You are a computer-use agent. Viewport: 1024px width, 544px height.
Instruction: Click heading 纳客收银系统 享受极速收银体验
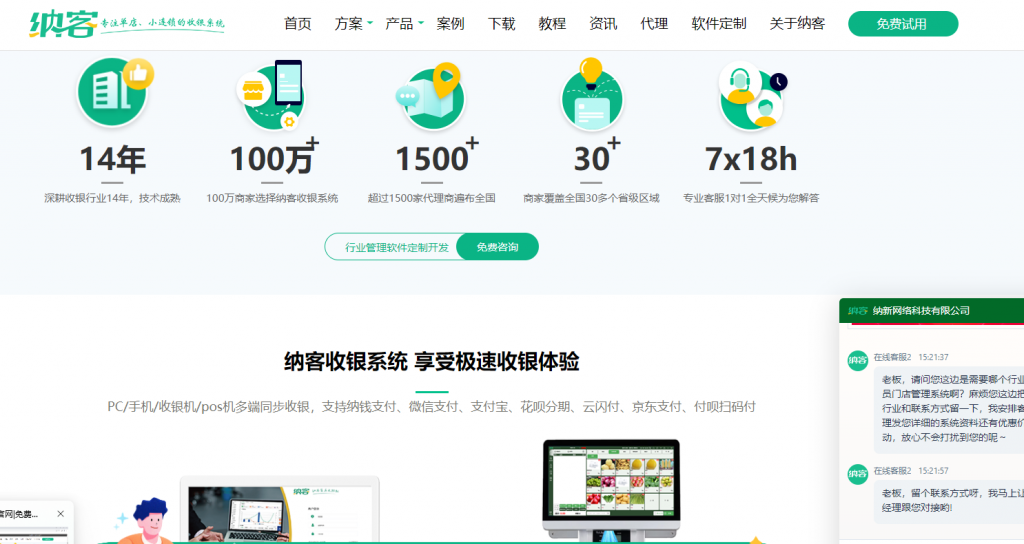tap(432, 361)
